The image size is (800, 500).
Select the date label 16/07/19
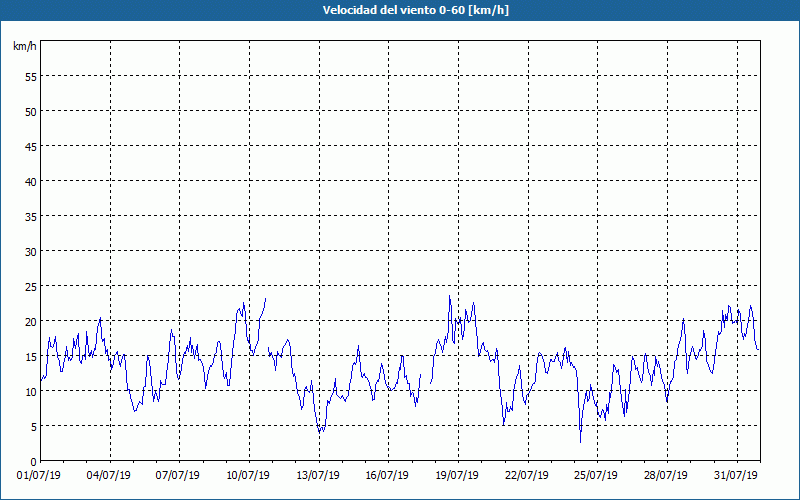click(387, 476)
